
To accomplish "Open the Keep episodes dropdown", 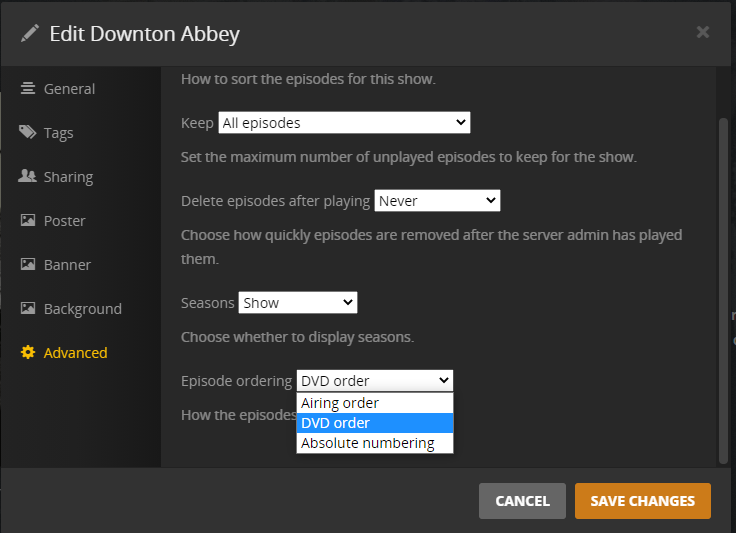I will (x=344, y=123).
